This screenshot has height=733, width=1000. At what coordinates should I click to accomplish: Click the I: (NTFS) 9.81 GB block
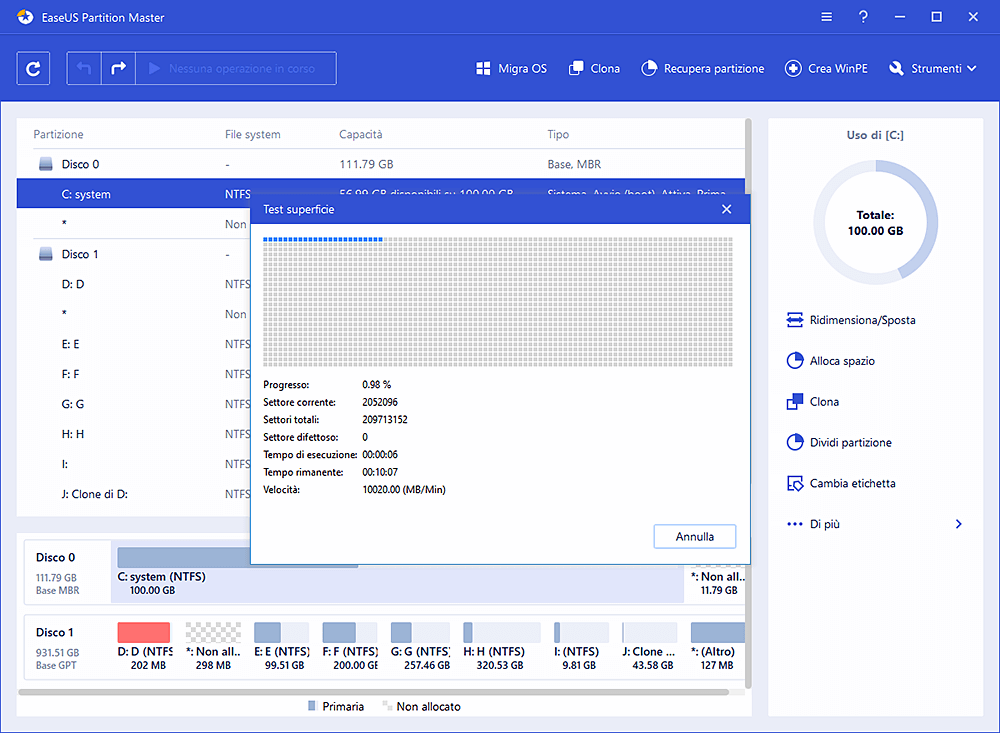(x=580, y=646)
